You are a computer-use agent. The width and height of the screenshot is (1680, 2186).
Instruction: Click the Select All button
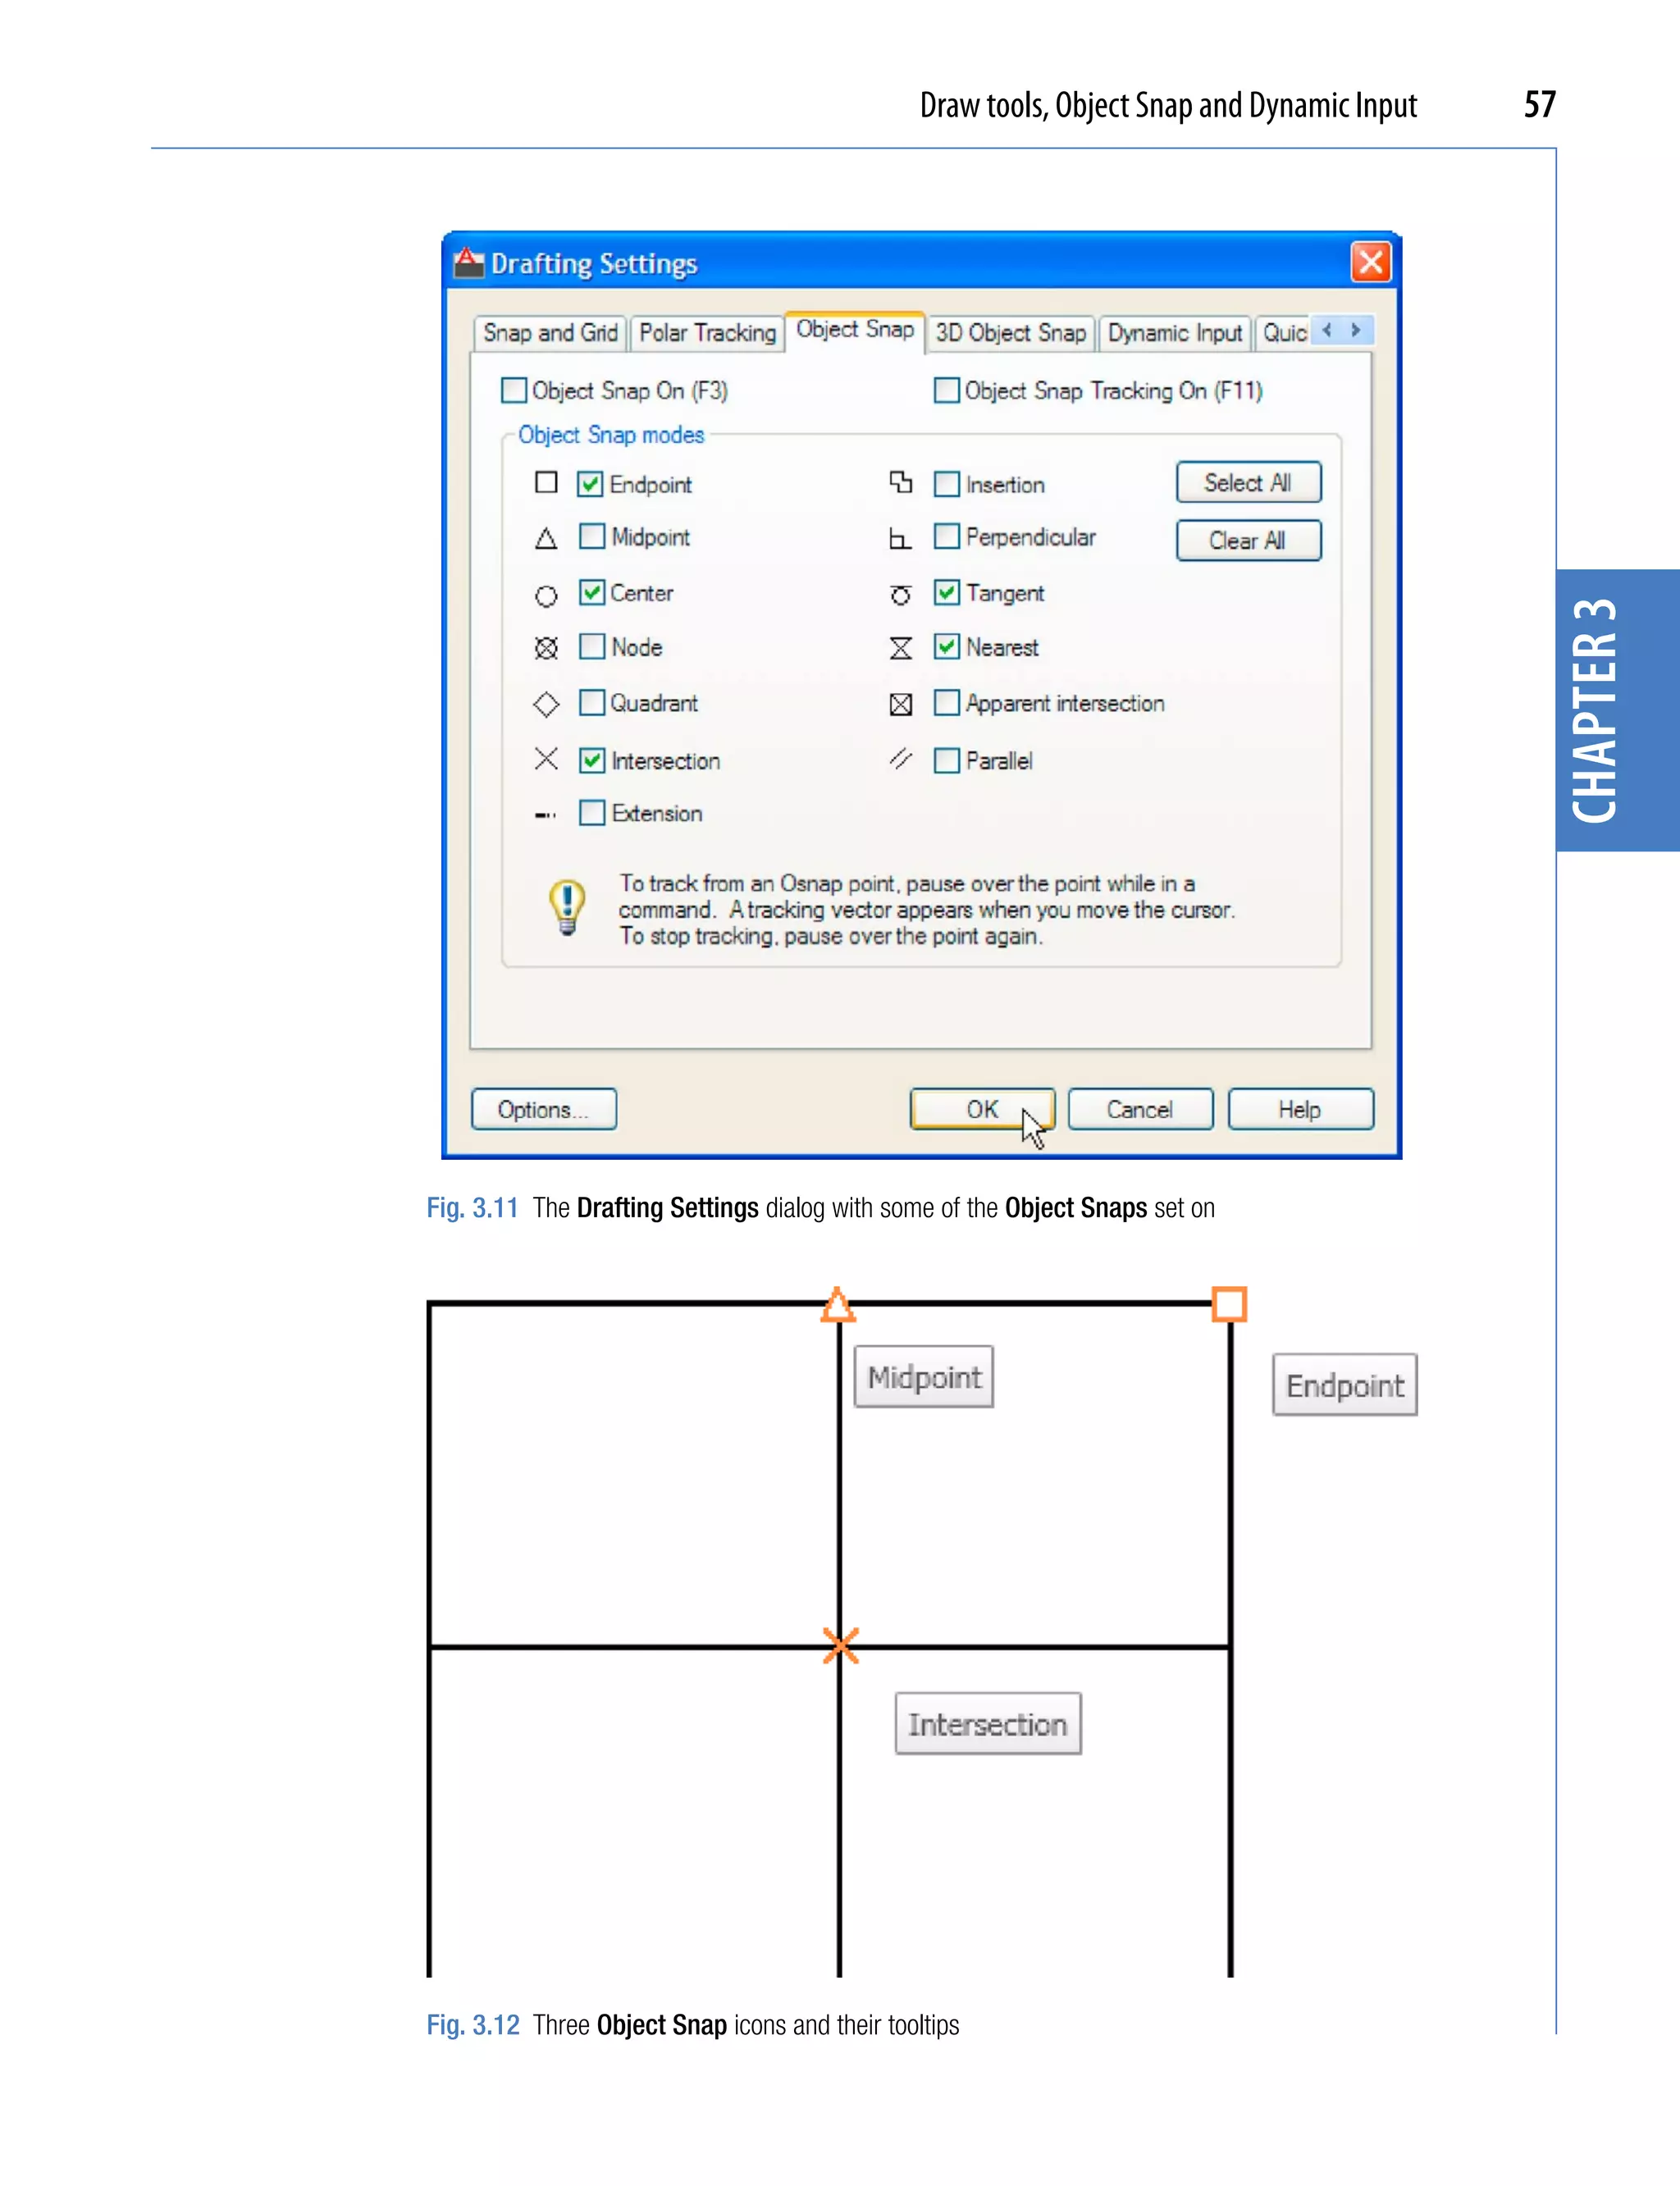coord(1248,483)
